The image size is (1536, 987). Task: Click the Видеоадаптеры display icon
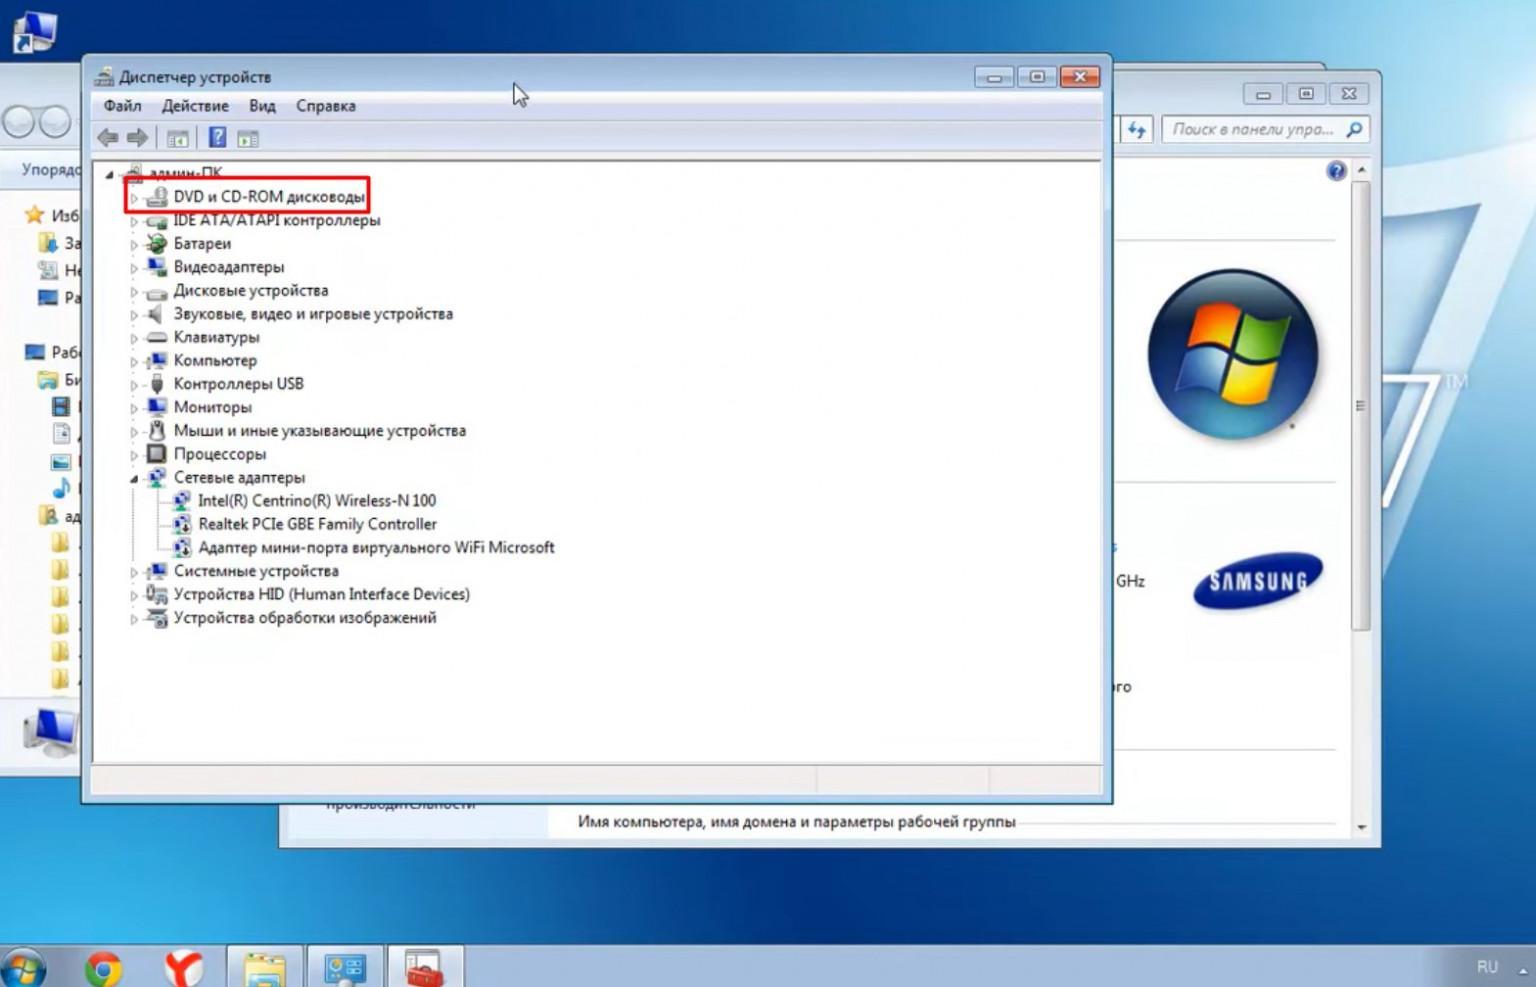[156, 267]
